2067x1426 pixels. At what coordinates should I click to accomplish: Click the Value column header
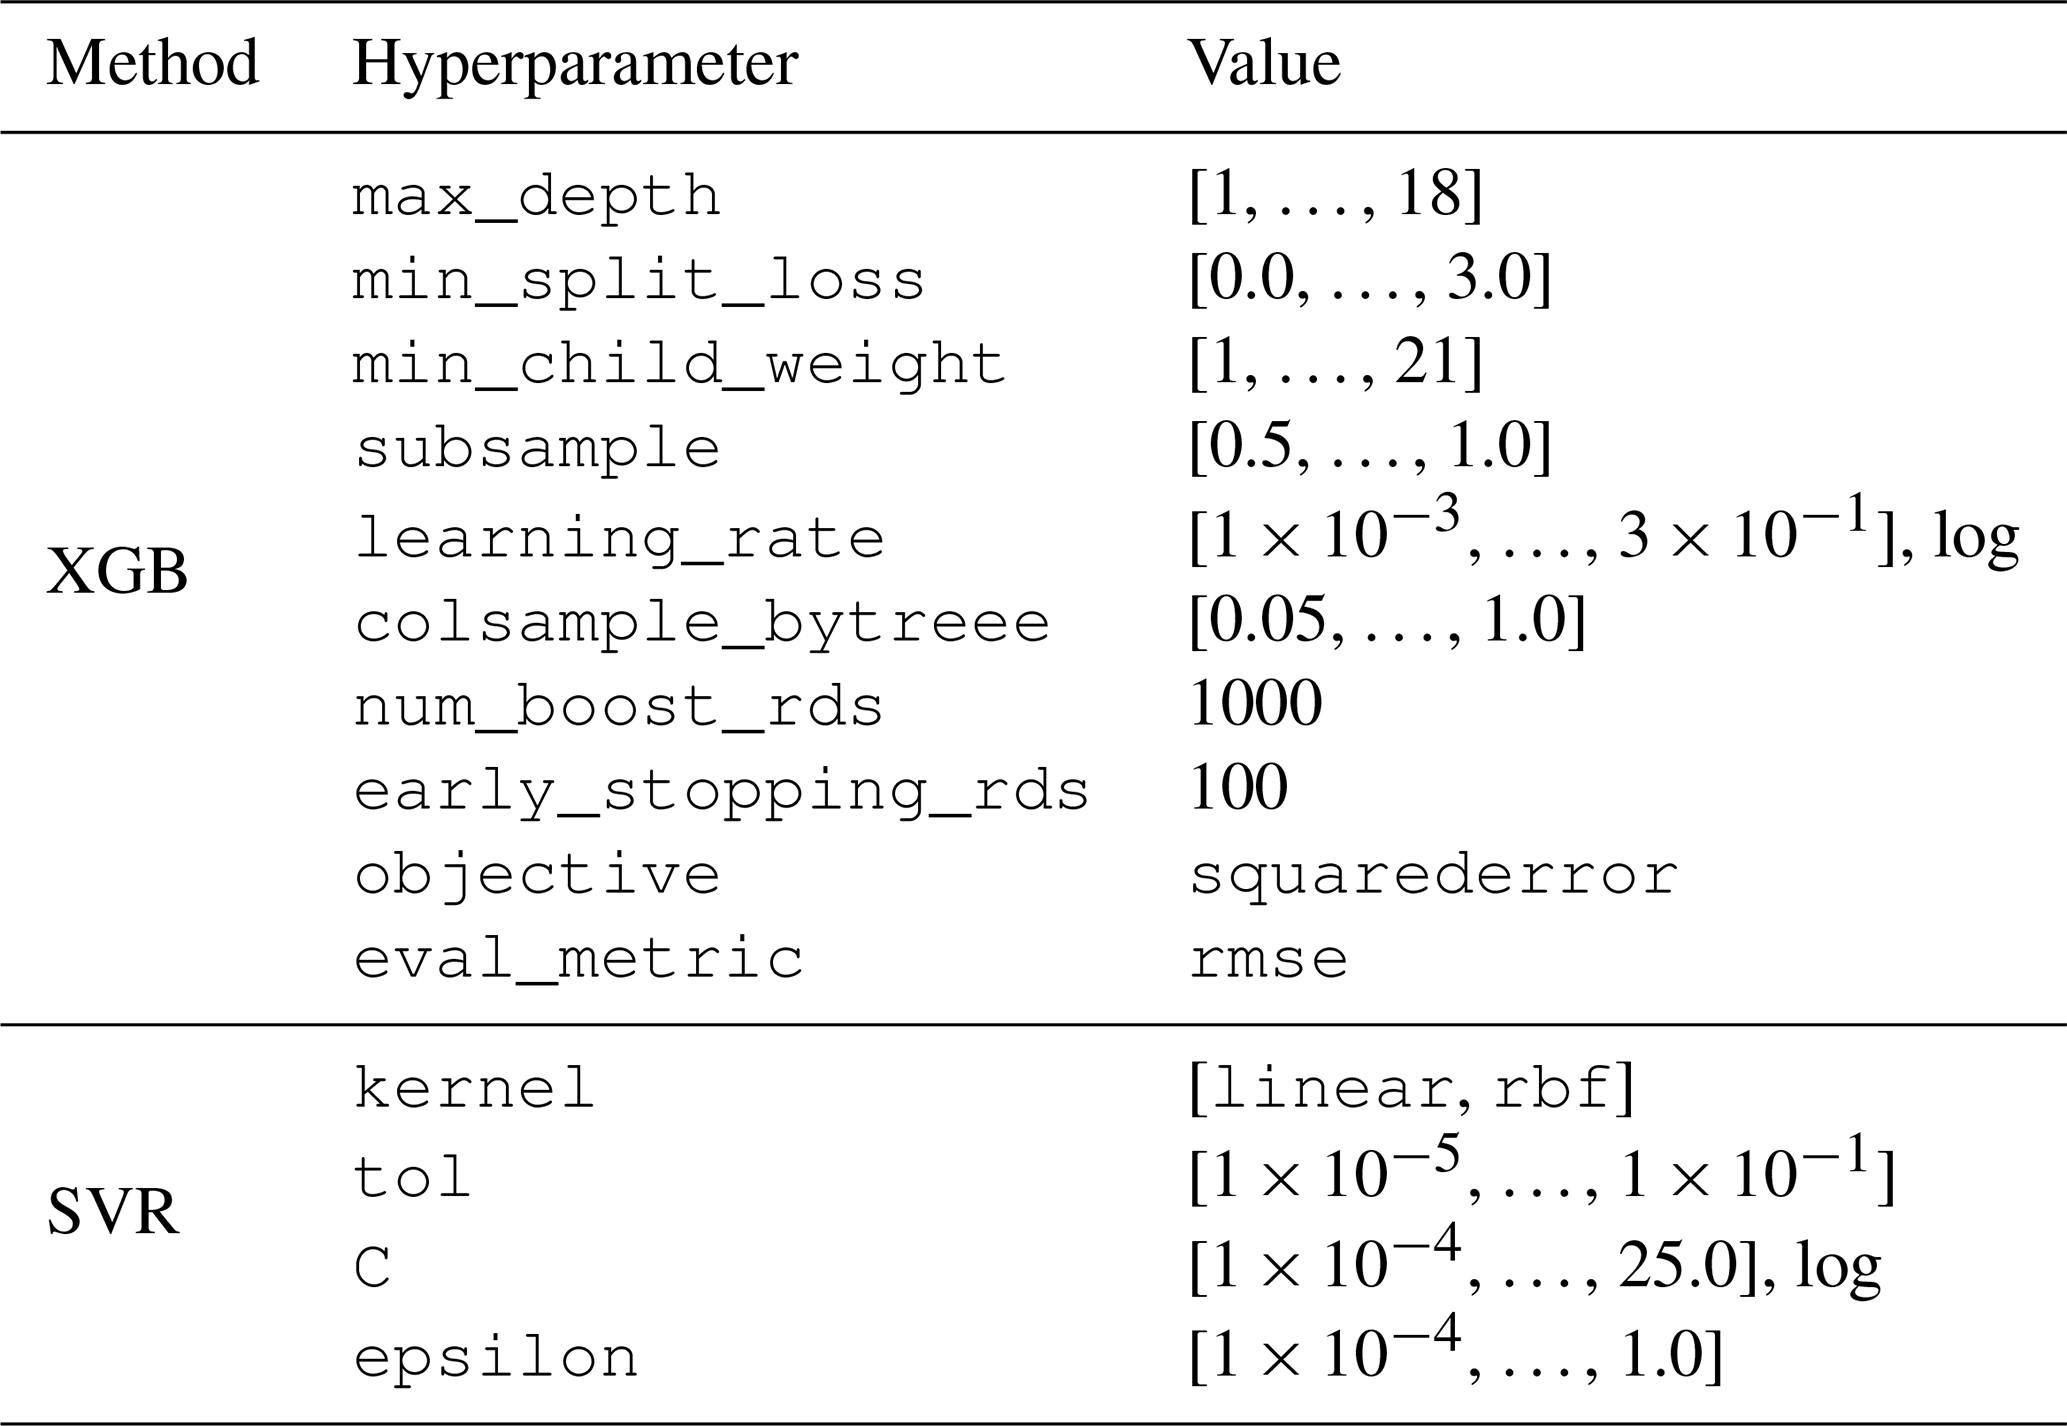tap(1263, 64)
